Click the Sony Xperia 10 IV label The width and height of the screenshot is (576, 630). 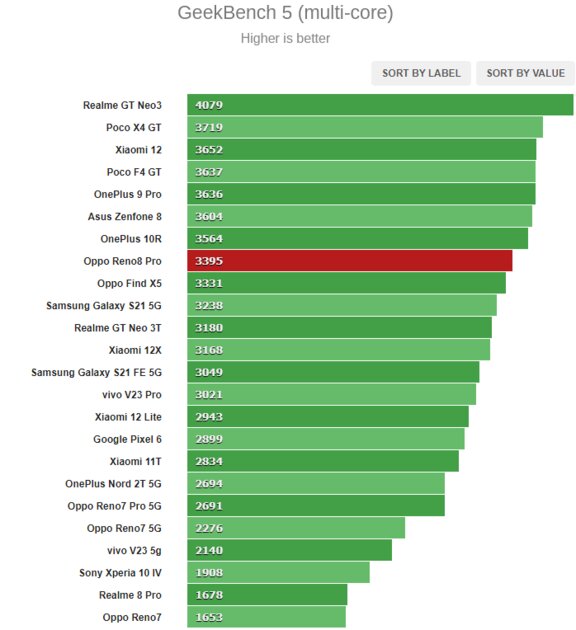(121, 573)
